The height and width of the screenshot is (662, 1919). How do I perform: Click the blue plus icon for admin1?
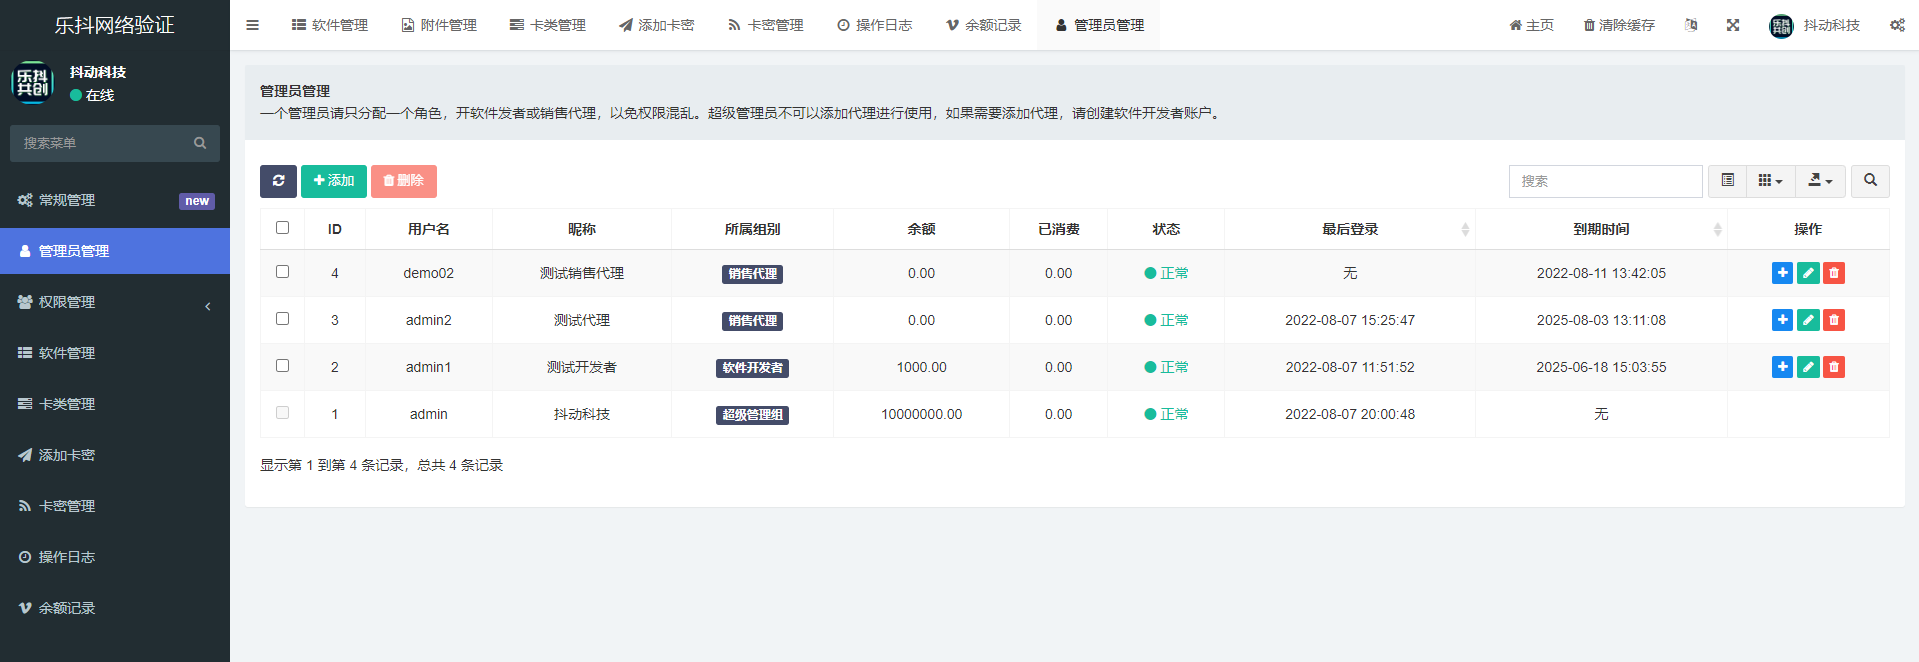[1781, 367]
